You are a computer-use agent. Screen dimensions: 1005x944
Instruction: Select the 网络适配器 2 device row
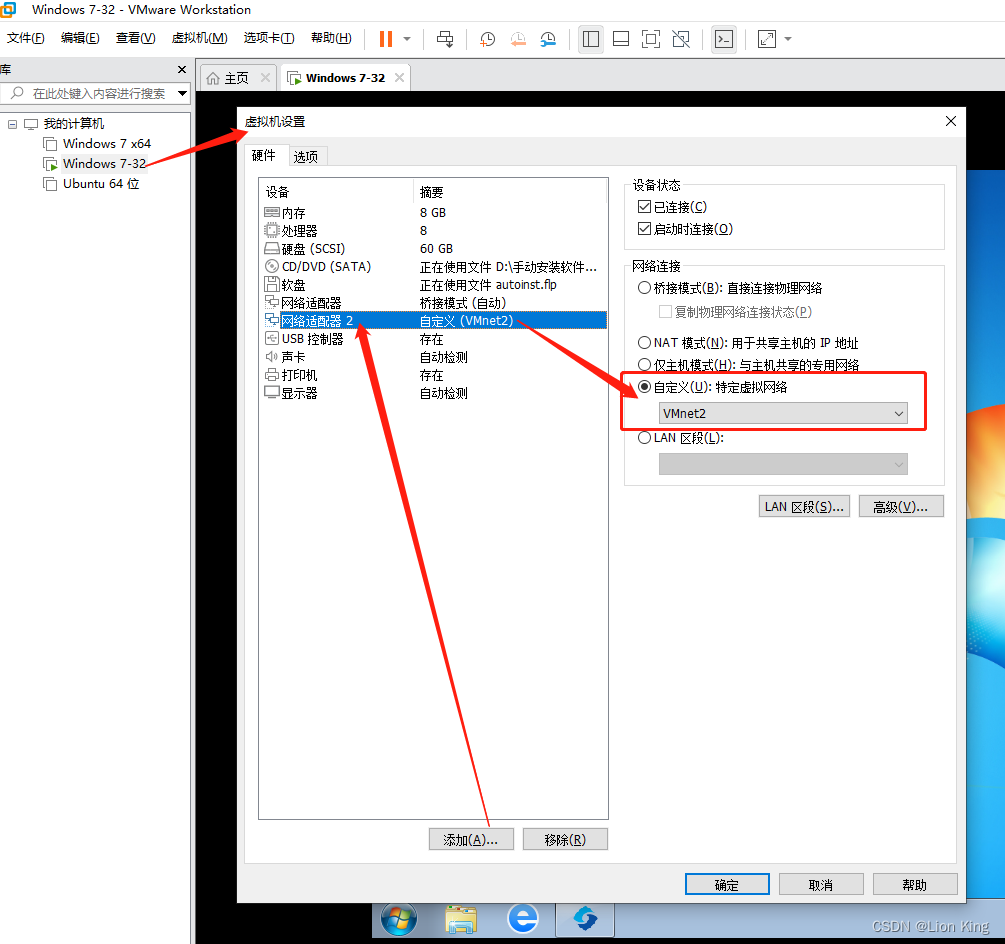433,320
